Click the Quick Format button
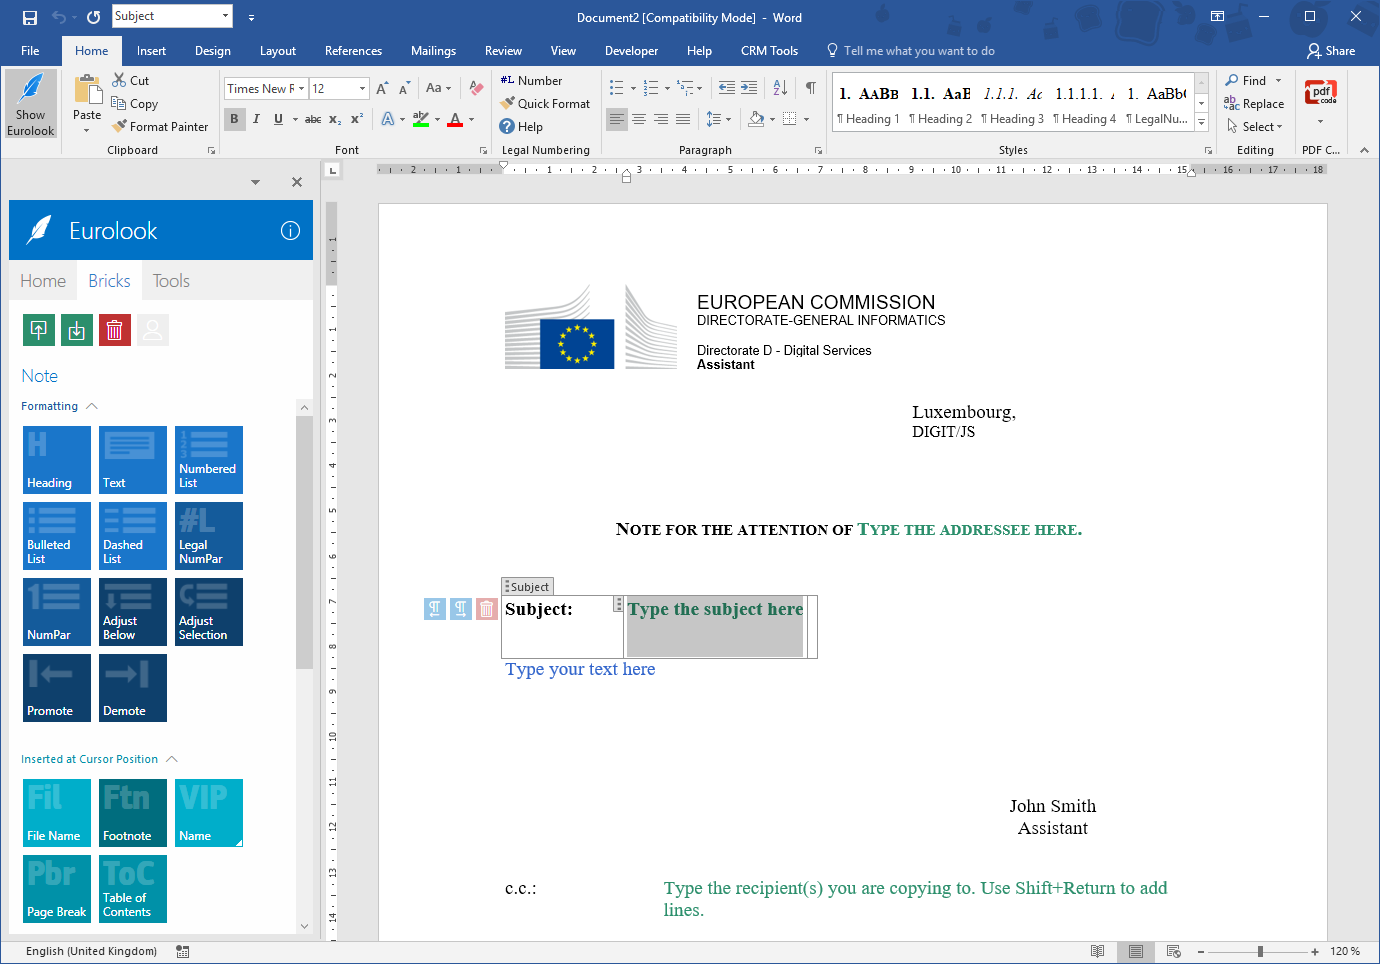This screenshot has width=1380, height=964. [x=546, y=104]
